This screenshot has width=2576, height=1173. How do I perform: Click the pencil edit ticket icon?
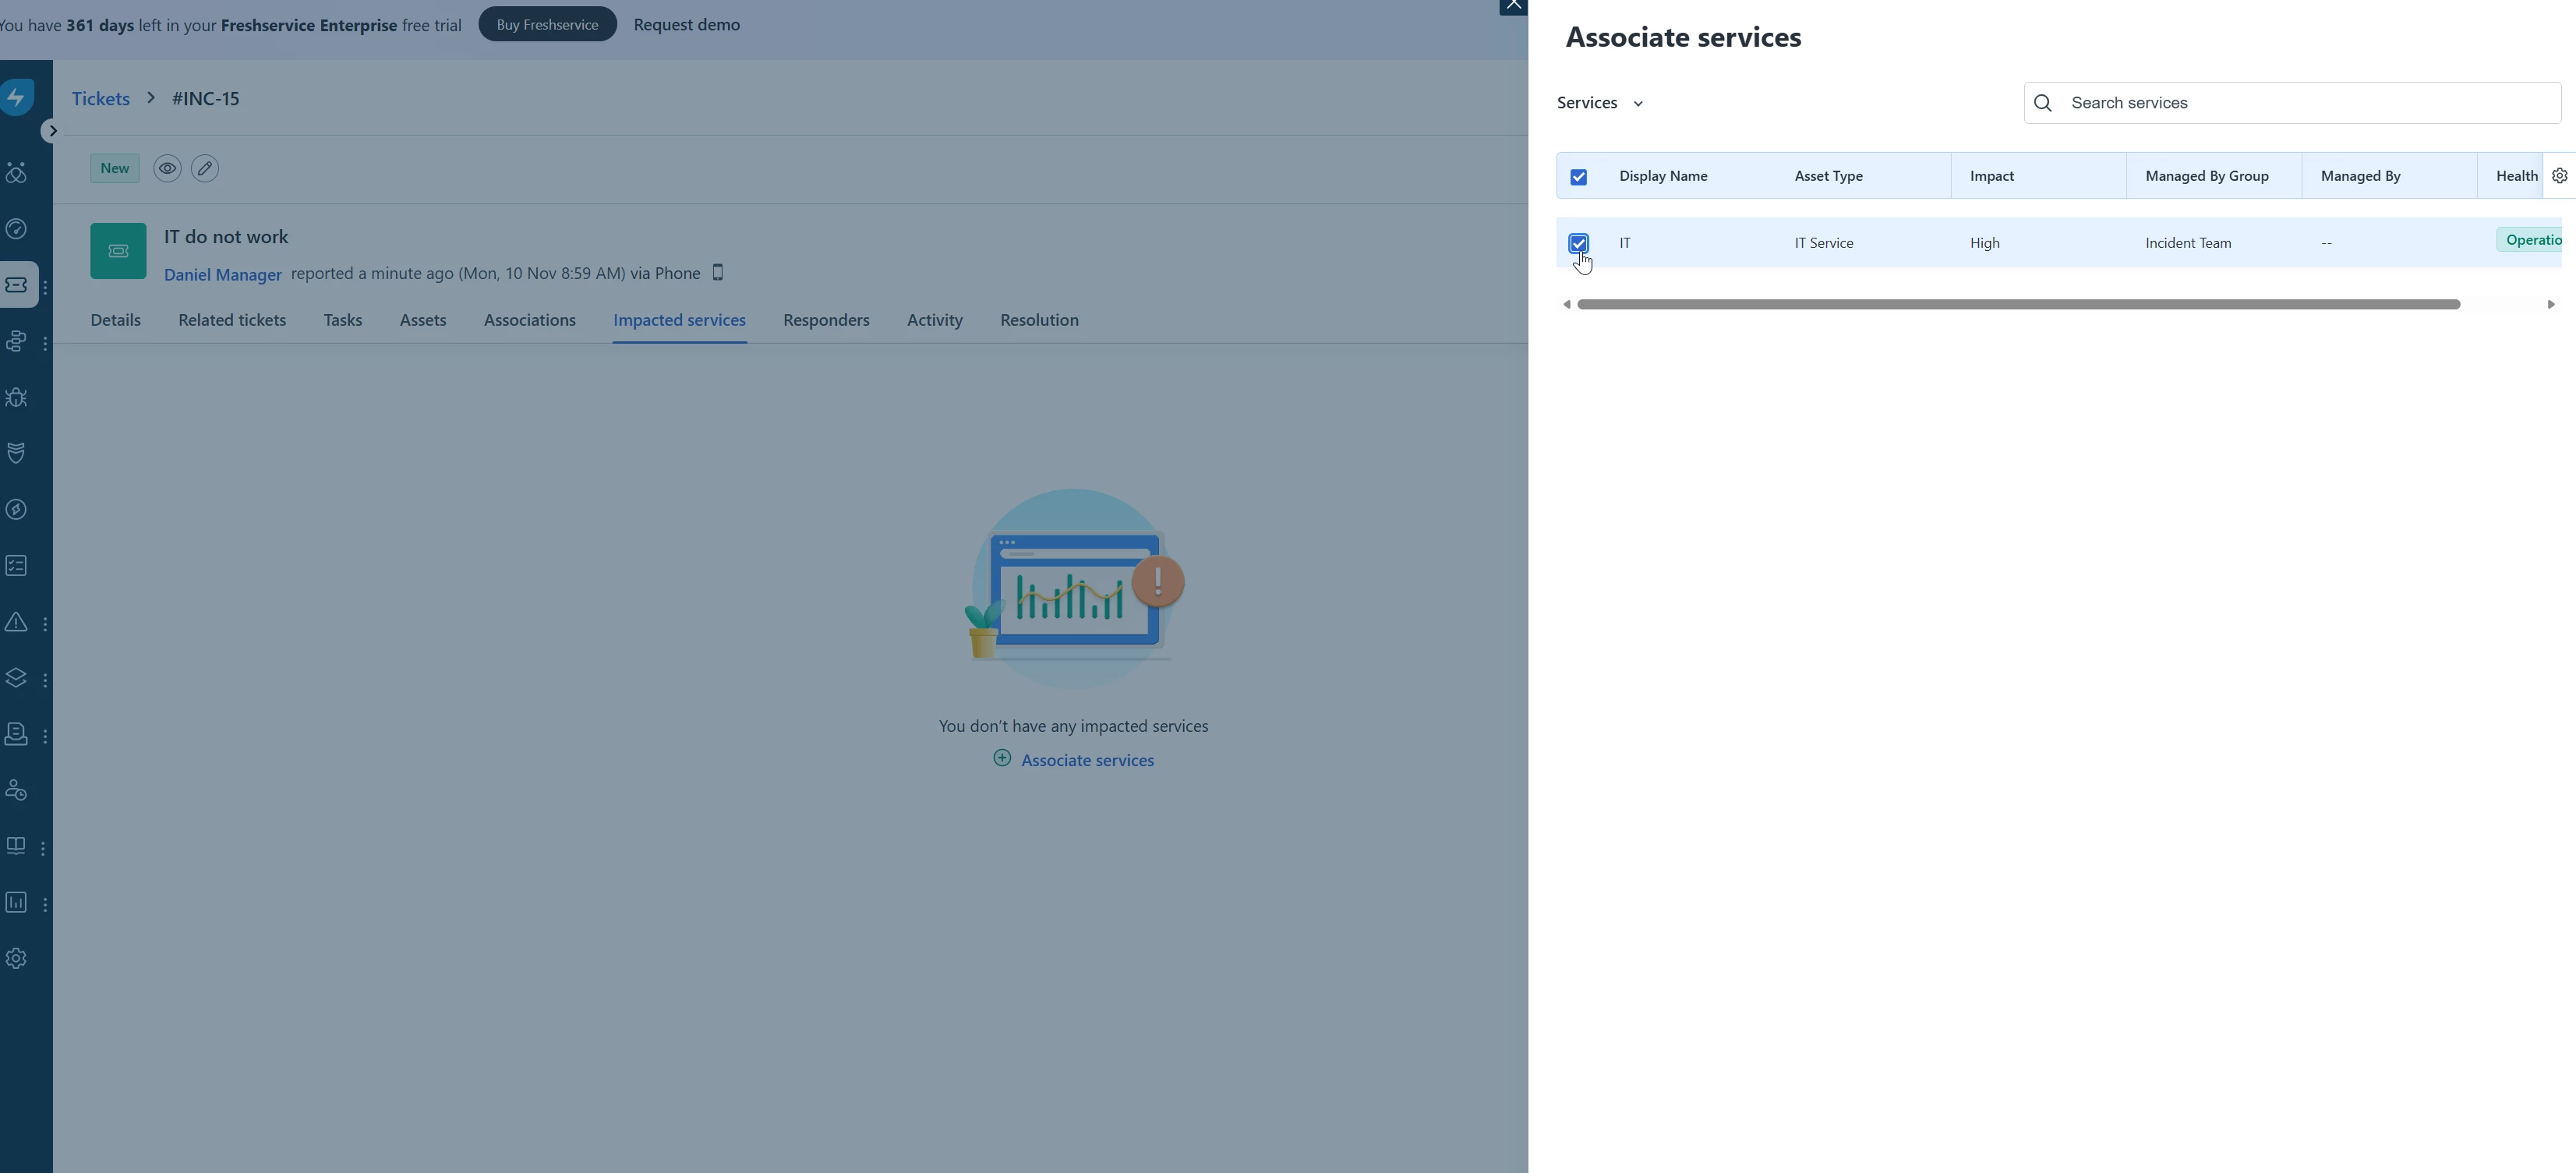coord(205,168)
